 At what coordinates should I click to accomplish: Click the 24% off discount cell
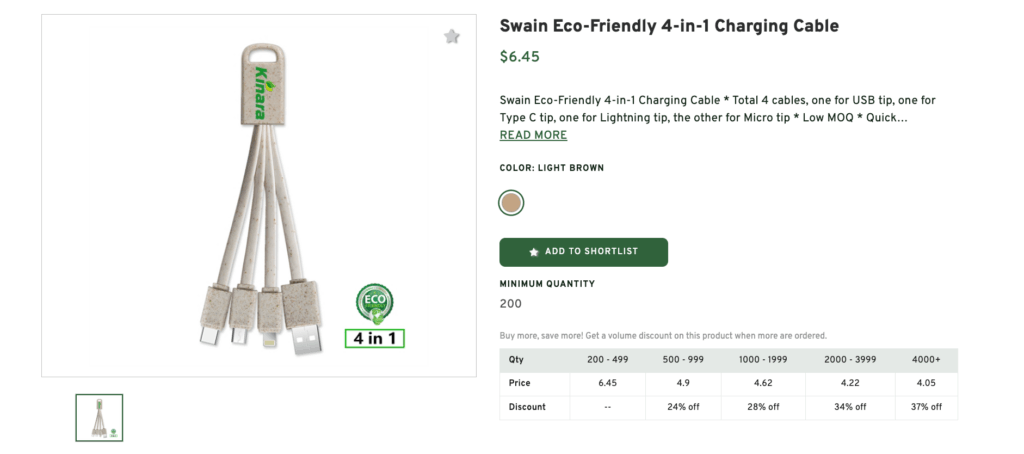click(x=683, y=407)
